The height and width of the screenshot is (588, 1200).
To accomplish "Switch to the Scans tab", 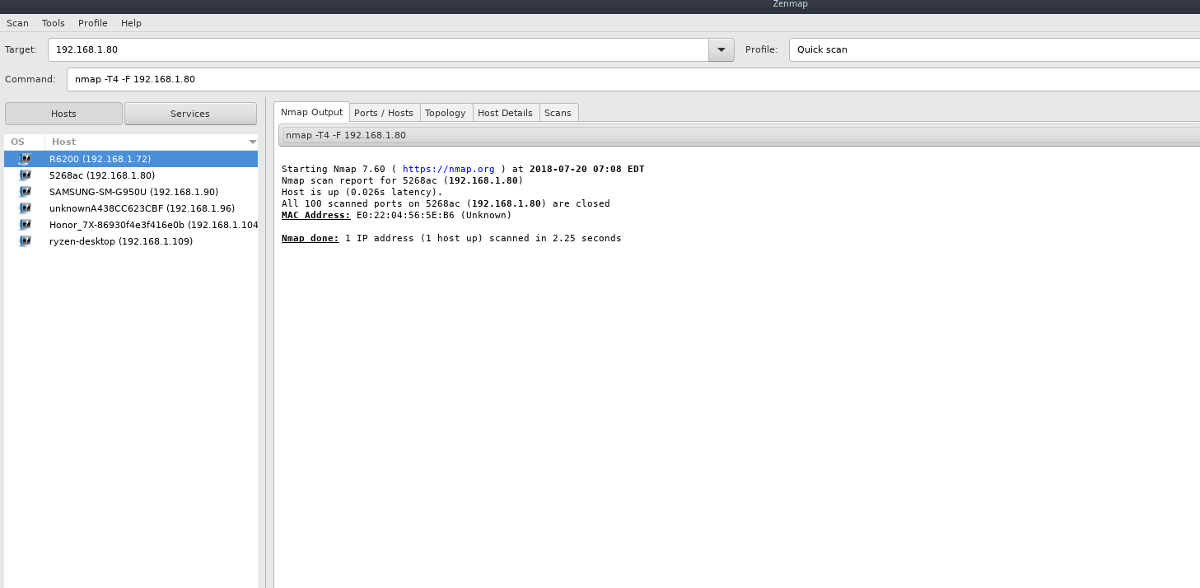I will coord(558,112).
